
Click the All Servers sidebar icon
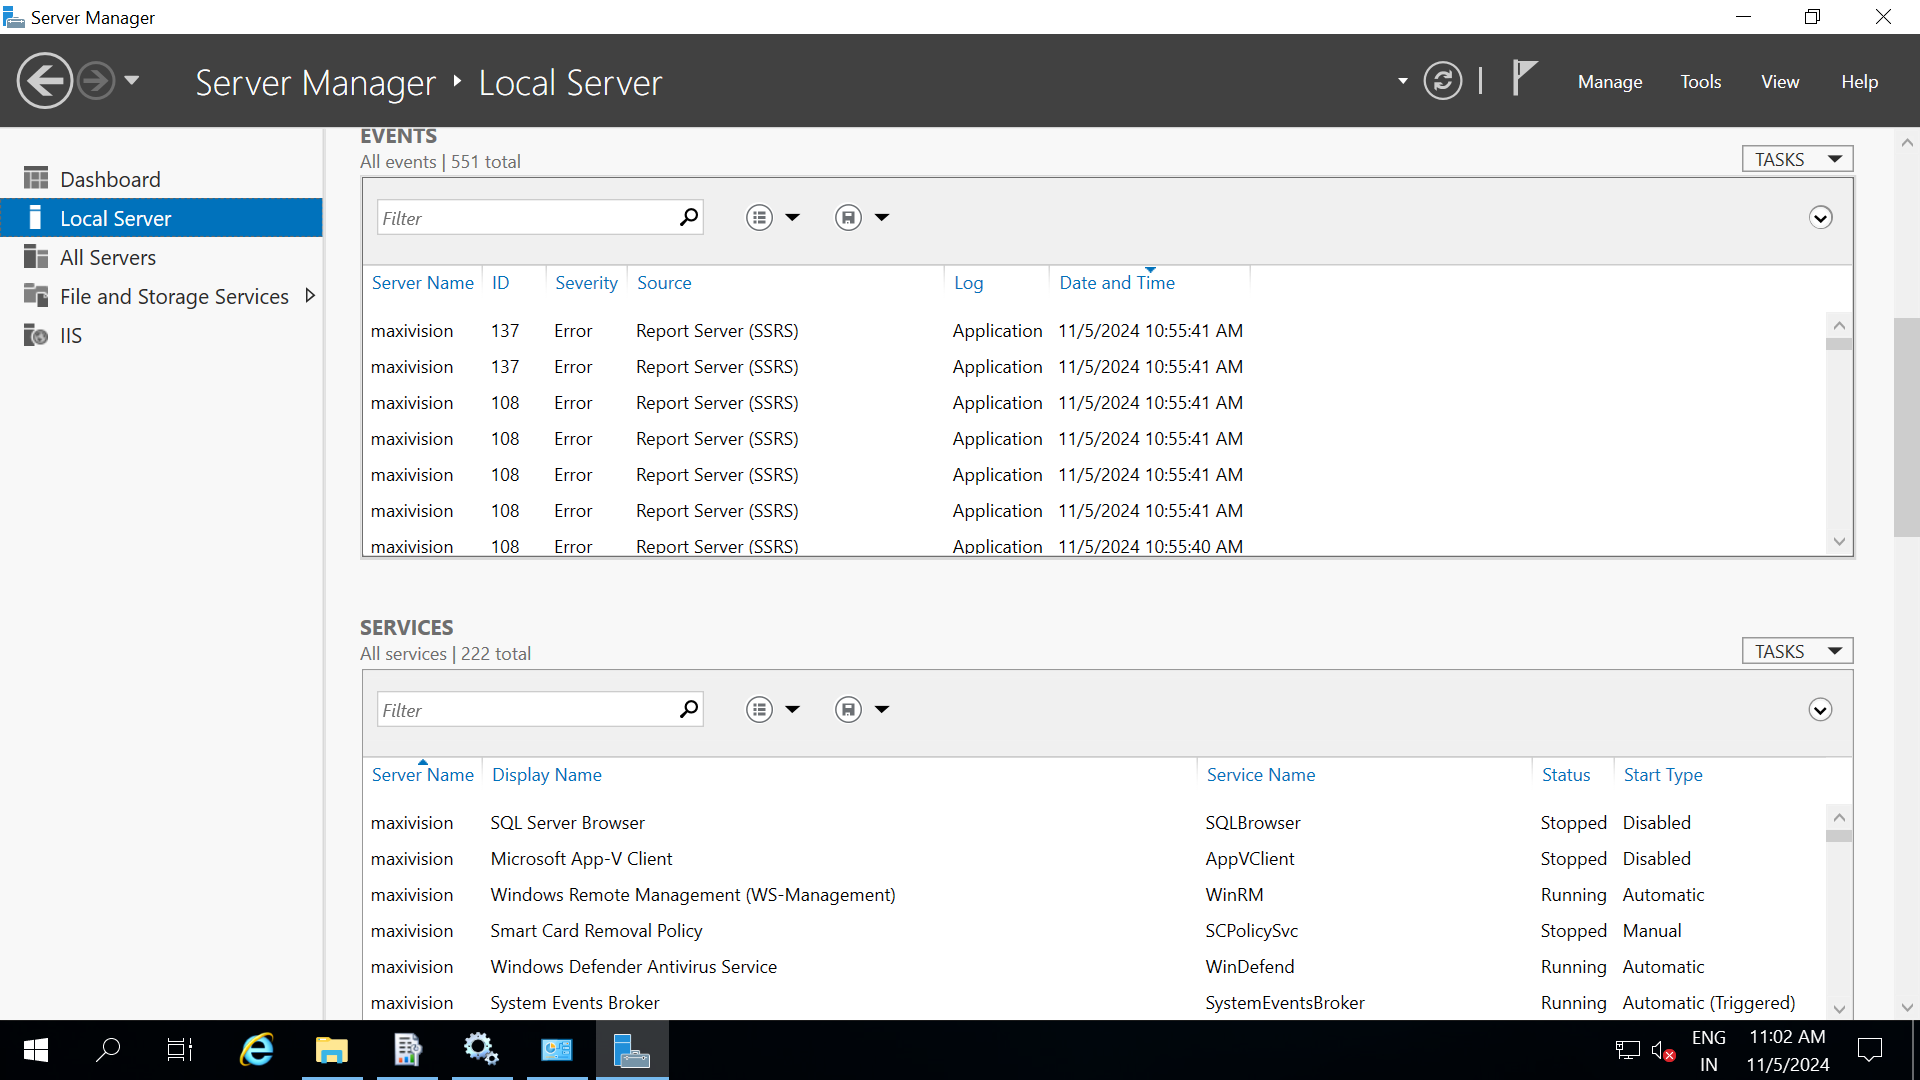(36, 257)
